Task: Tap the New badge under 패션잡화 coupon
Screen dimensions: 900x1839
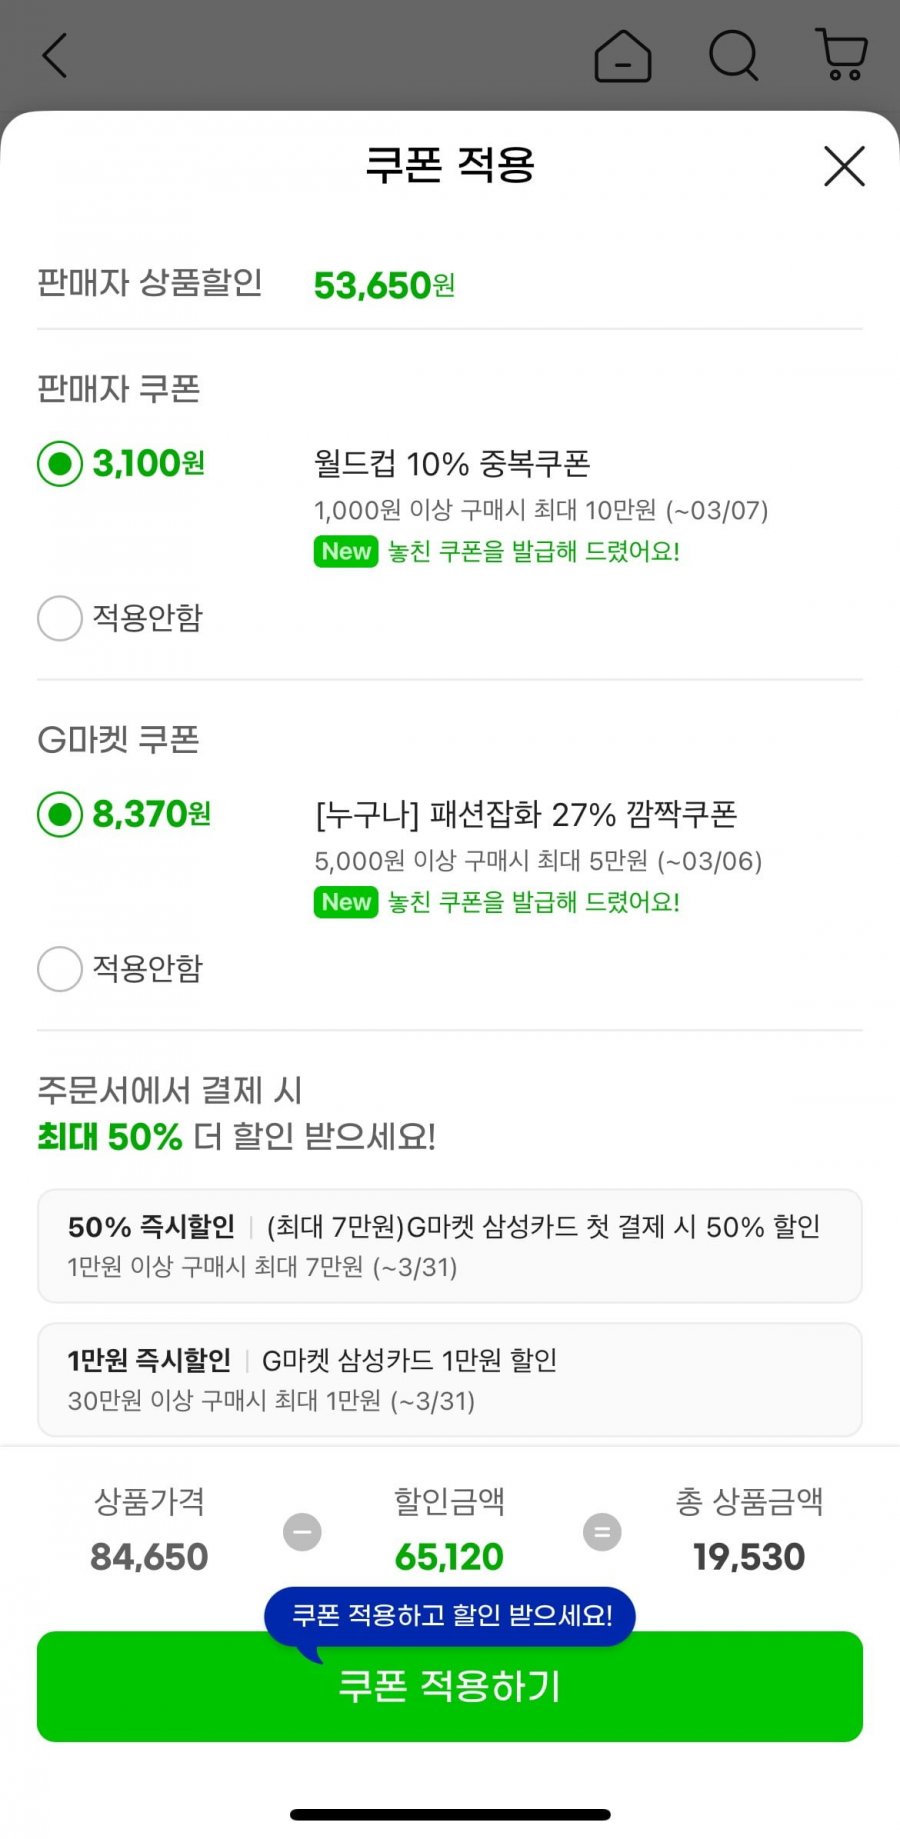Action: coord(346,903)
